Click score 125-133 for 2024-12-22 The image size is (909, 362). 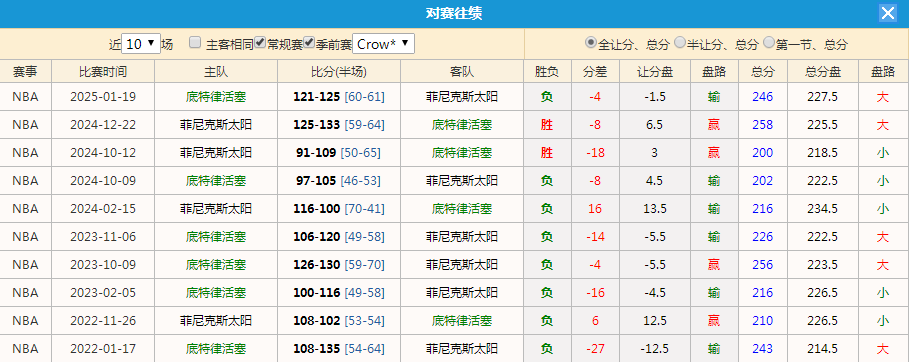point(317,125)
